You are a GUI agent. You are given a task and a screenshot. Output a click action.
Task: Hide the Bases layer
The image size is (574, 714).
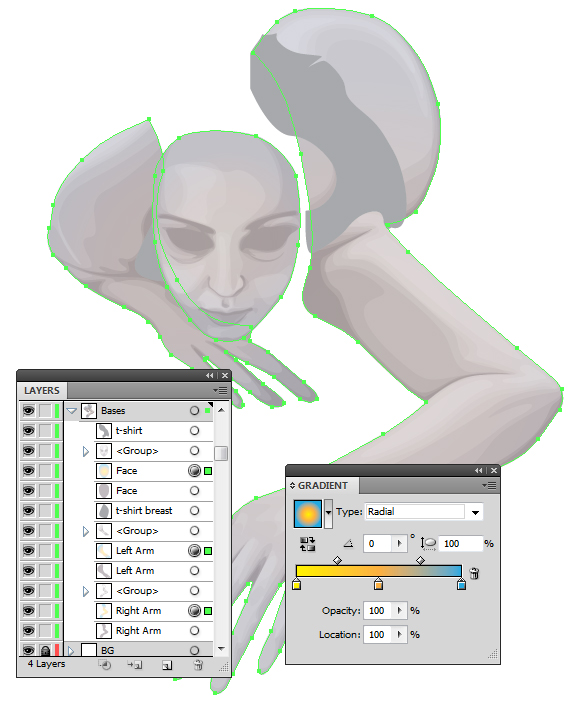pyautogui.click(x=28, y=411)
